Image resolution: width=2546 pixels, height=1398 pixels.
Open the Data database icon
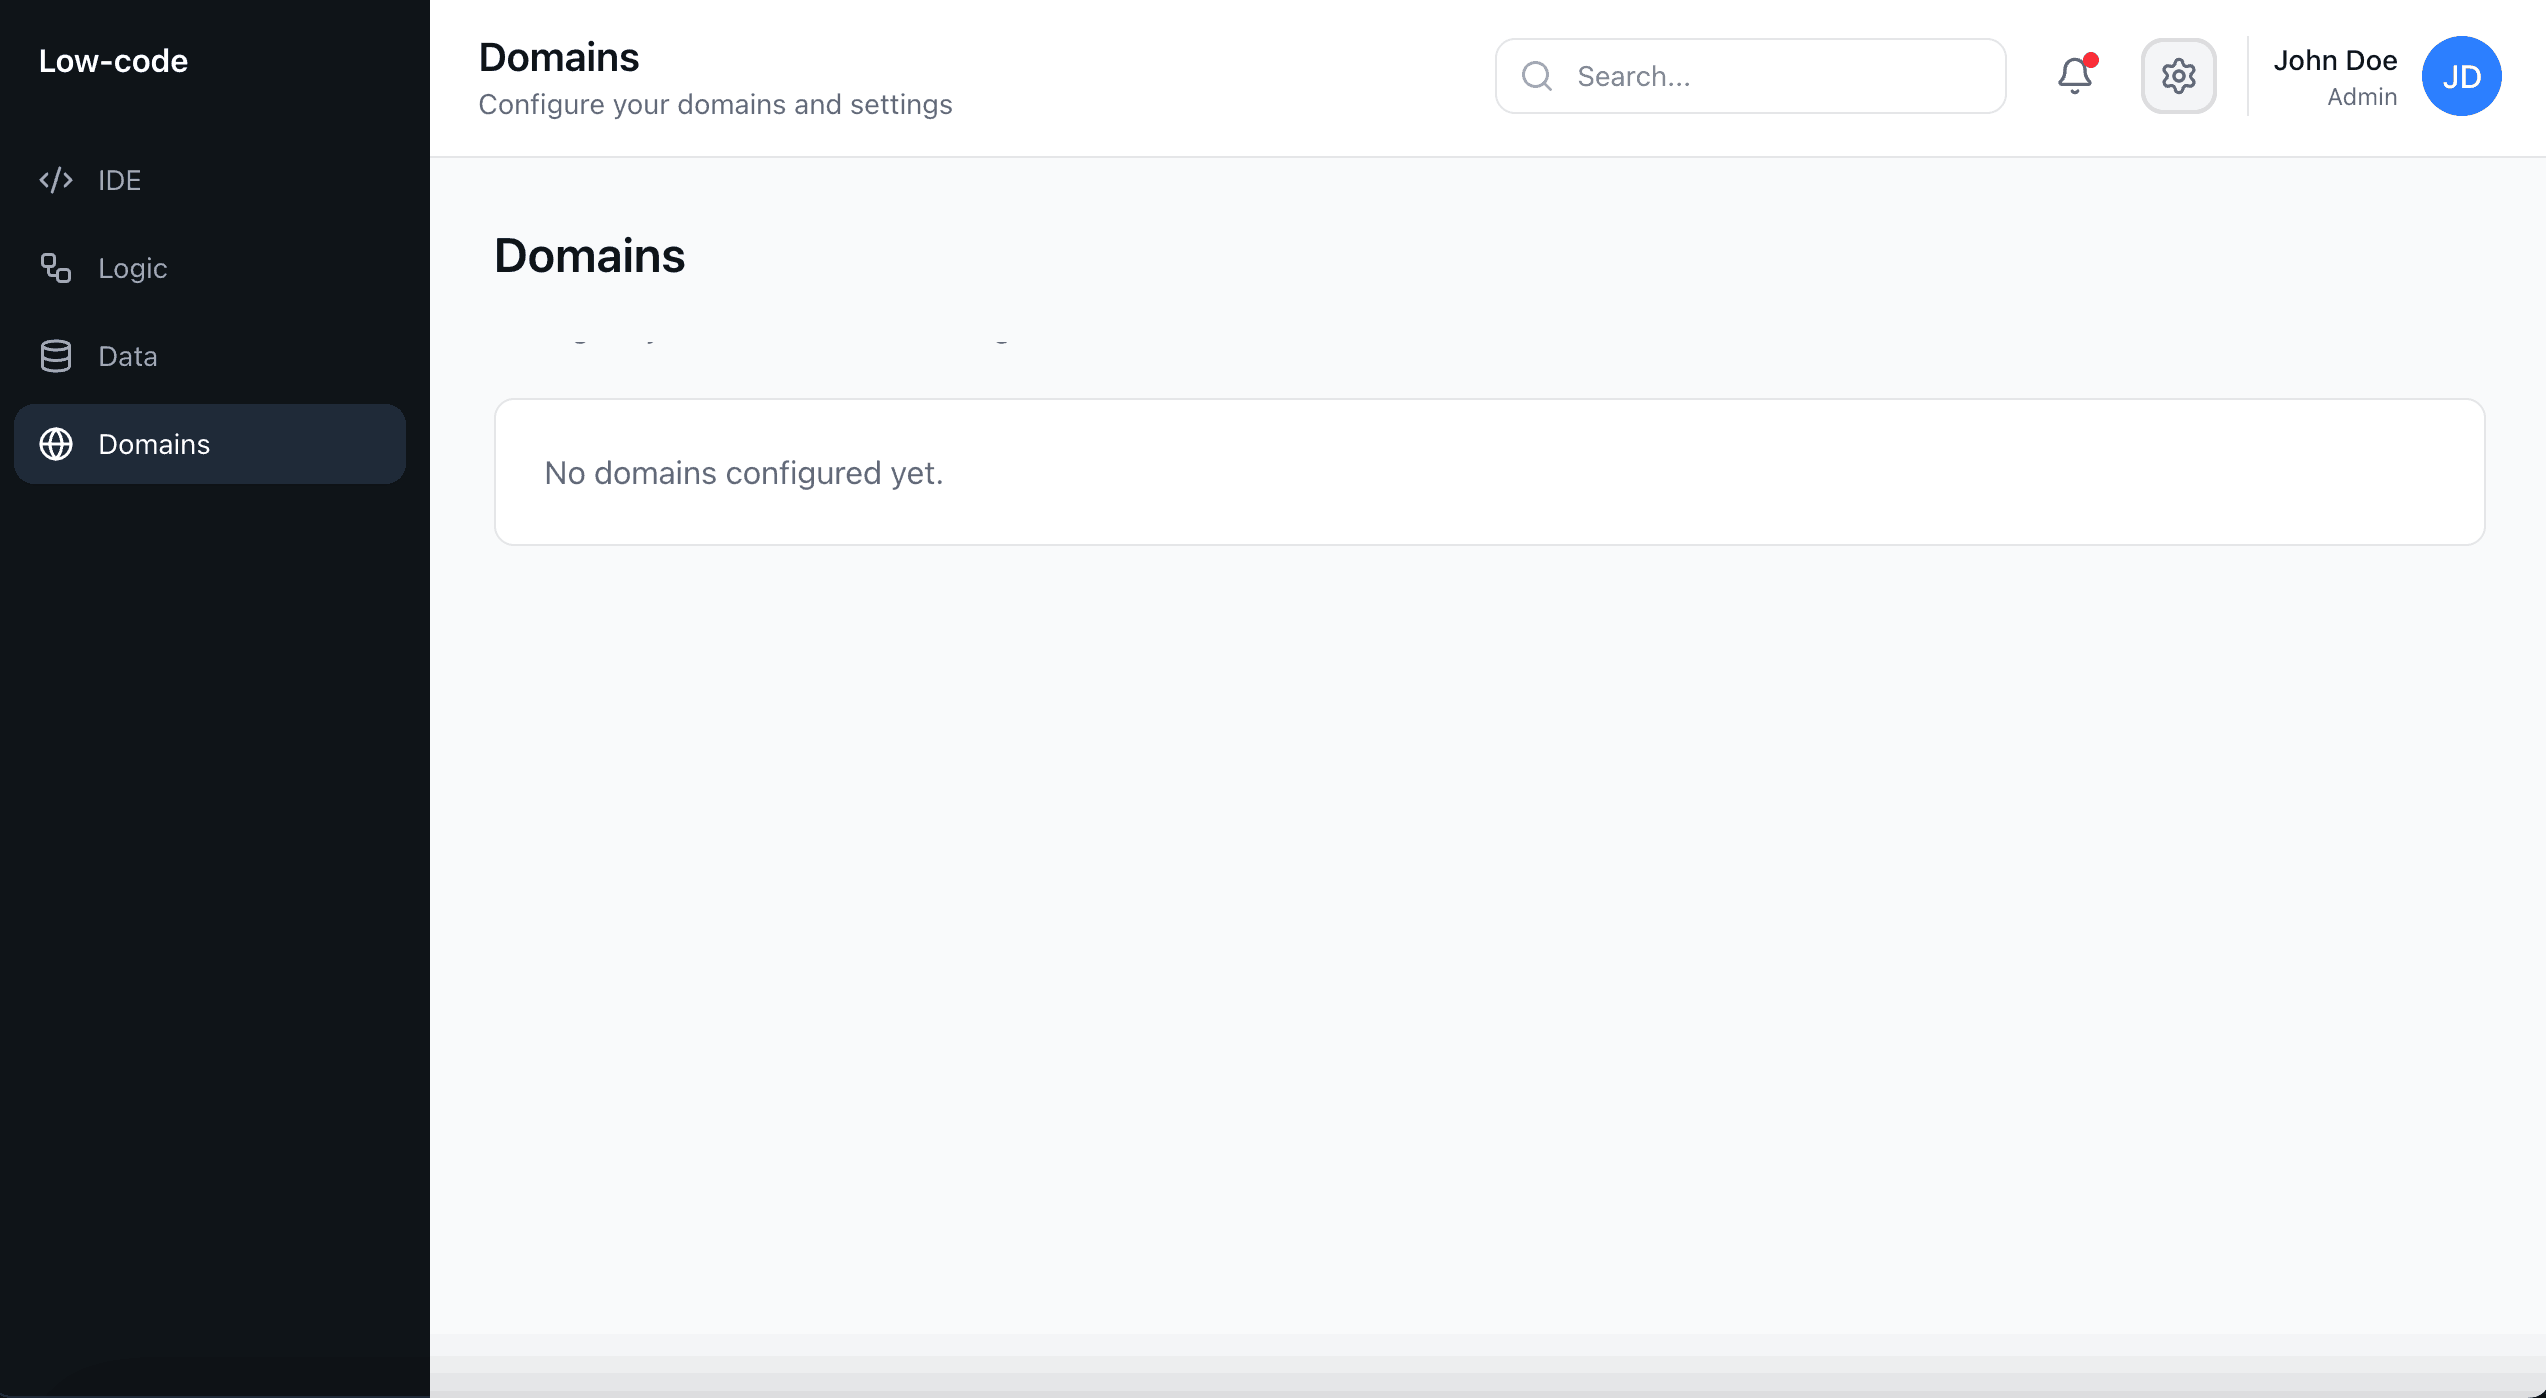pos(56,355)
